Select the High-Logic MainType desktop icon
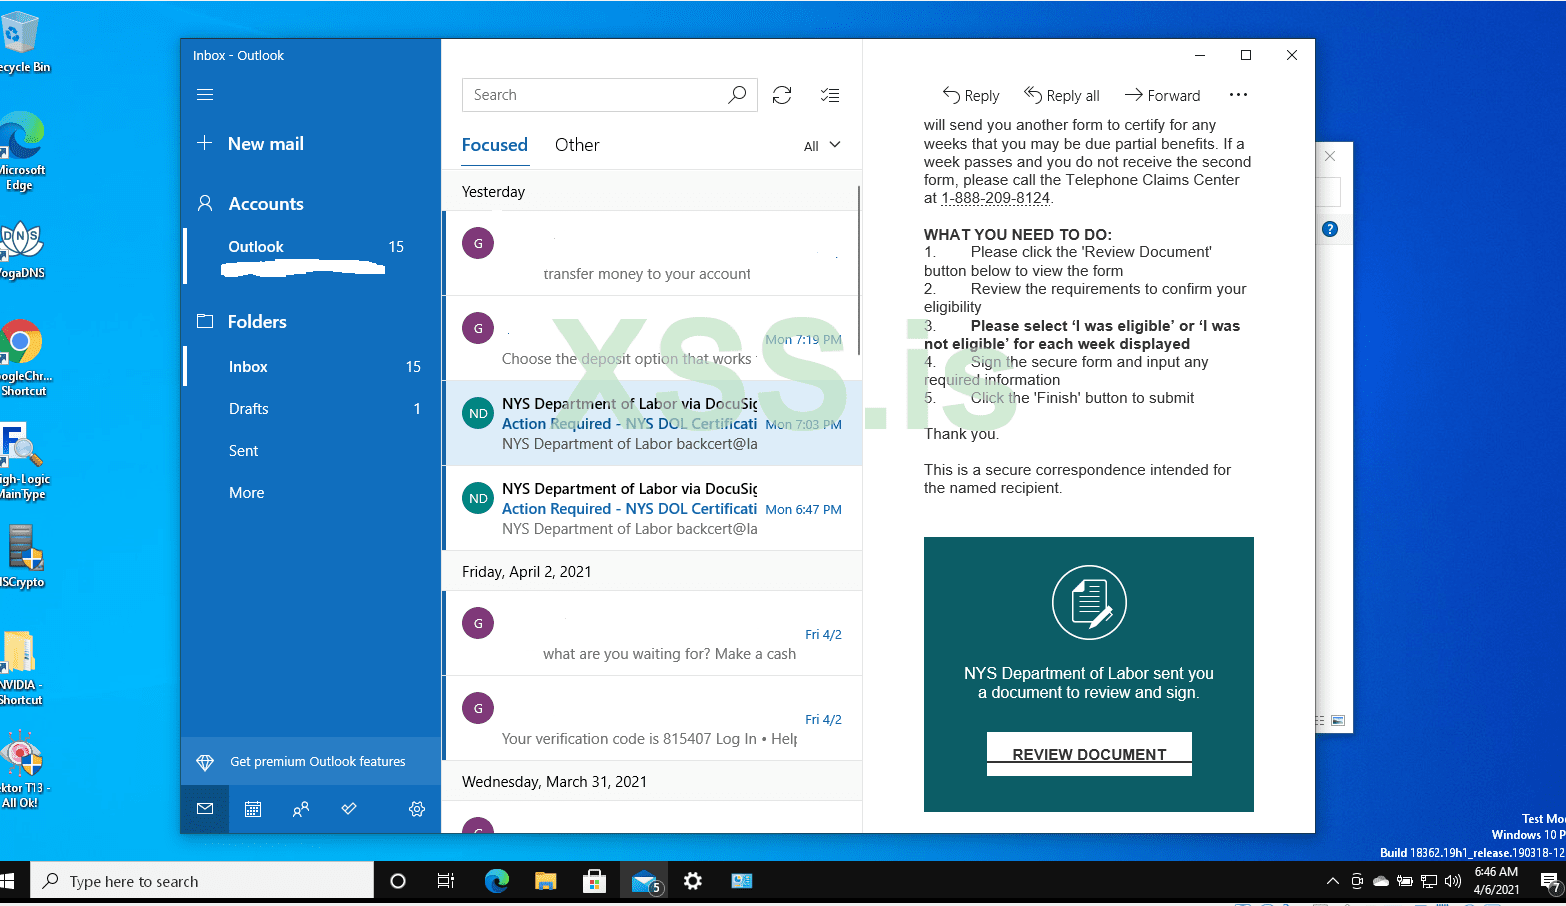This screenshot has height=906, width=1566. click(23, 461)
